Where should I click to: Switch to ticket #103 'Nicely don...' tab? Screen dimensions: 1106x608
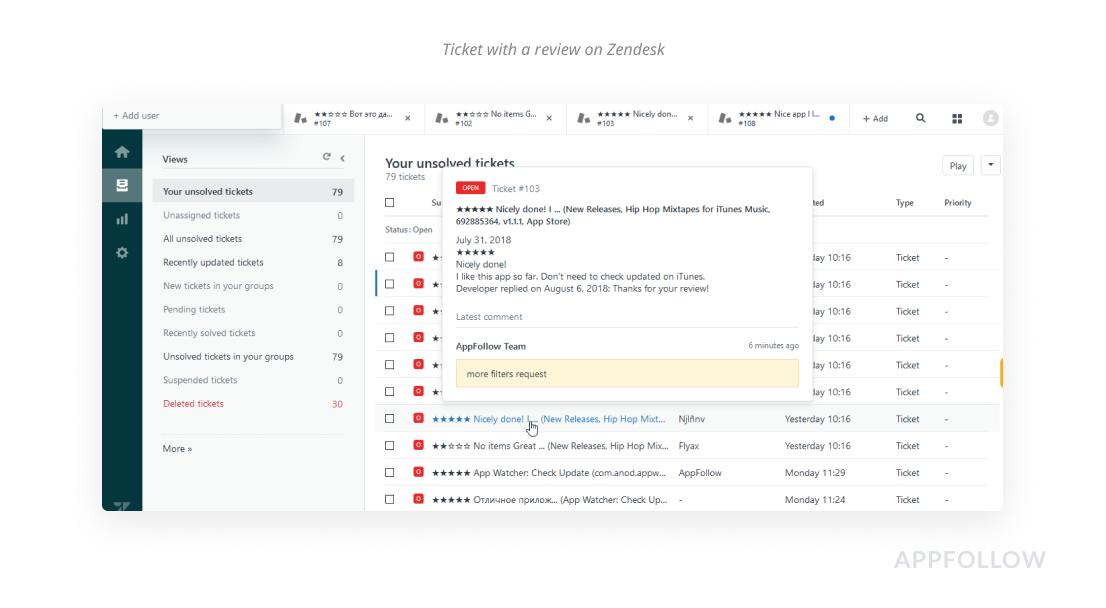coord(635,118)
